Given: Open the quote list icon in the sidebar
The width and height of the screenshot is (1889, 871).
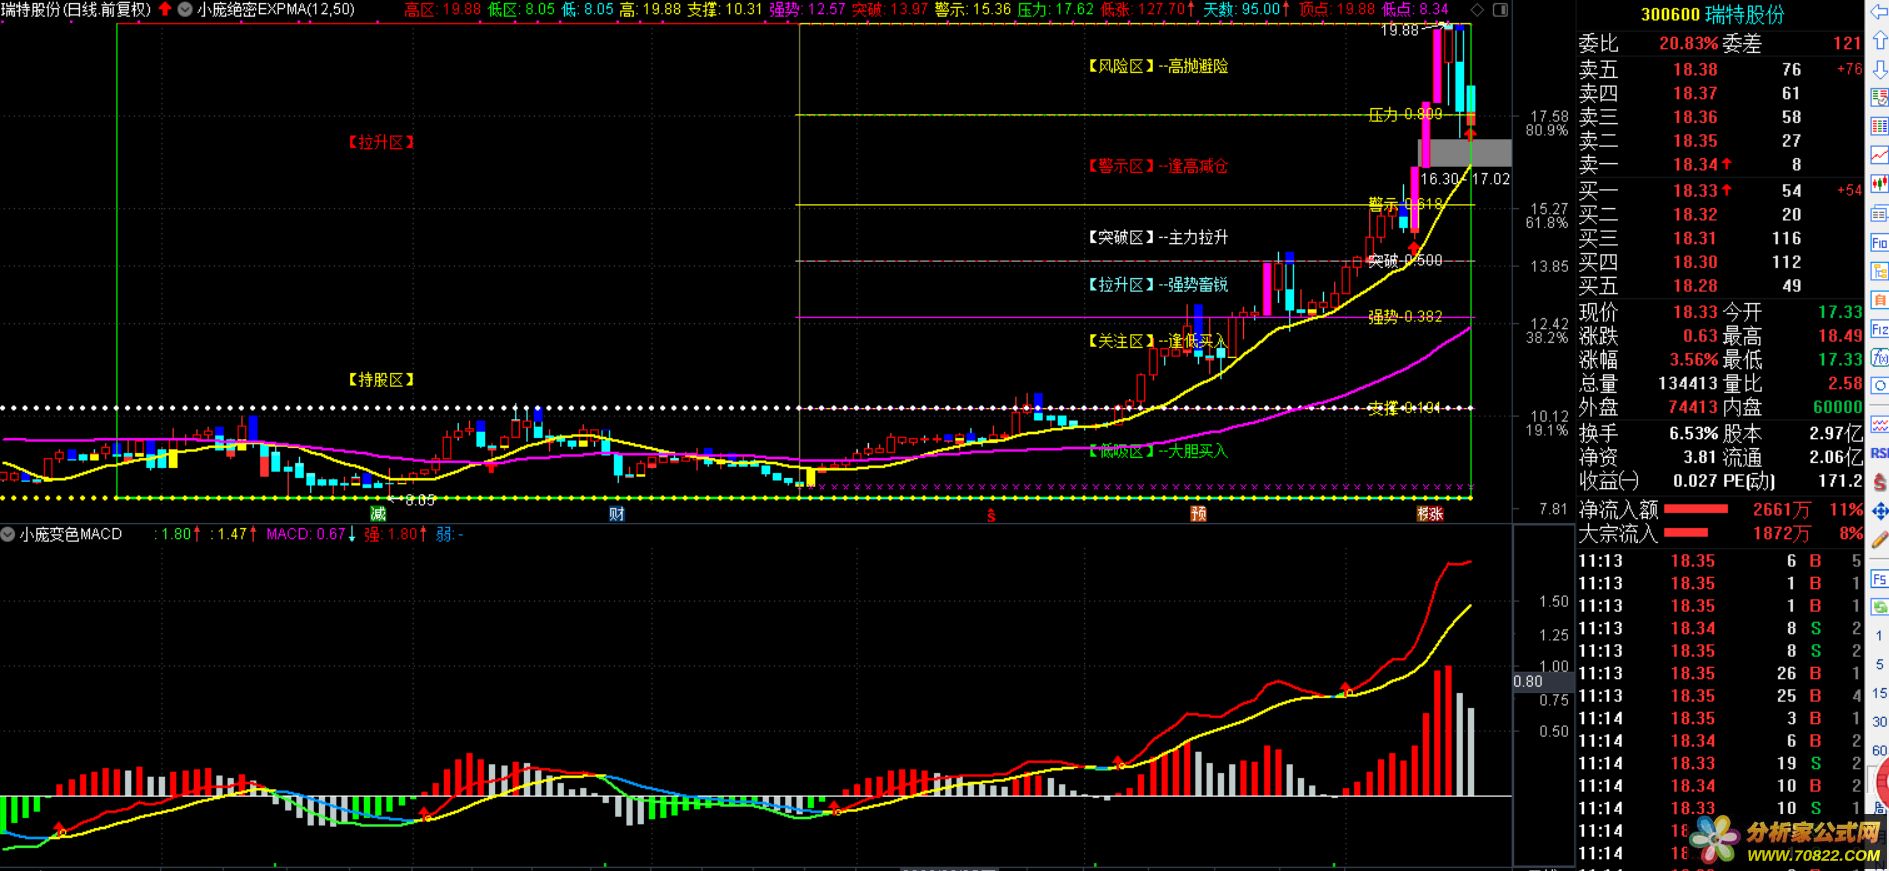Looking at the screenshot, I should pos(1879,99).
